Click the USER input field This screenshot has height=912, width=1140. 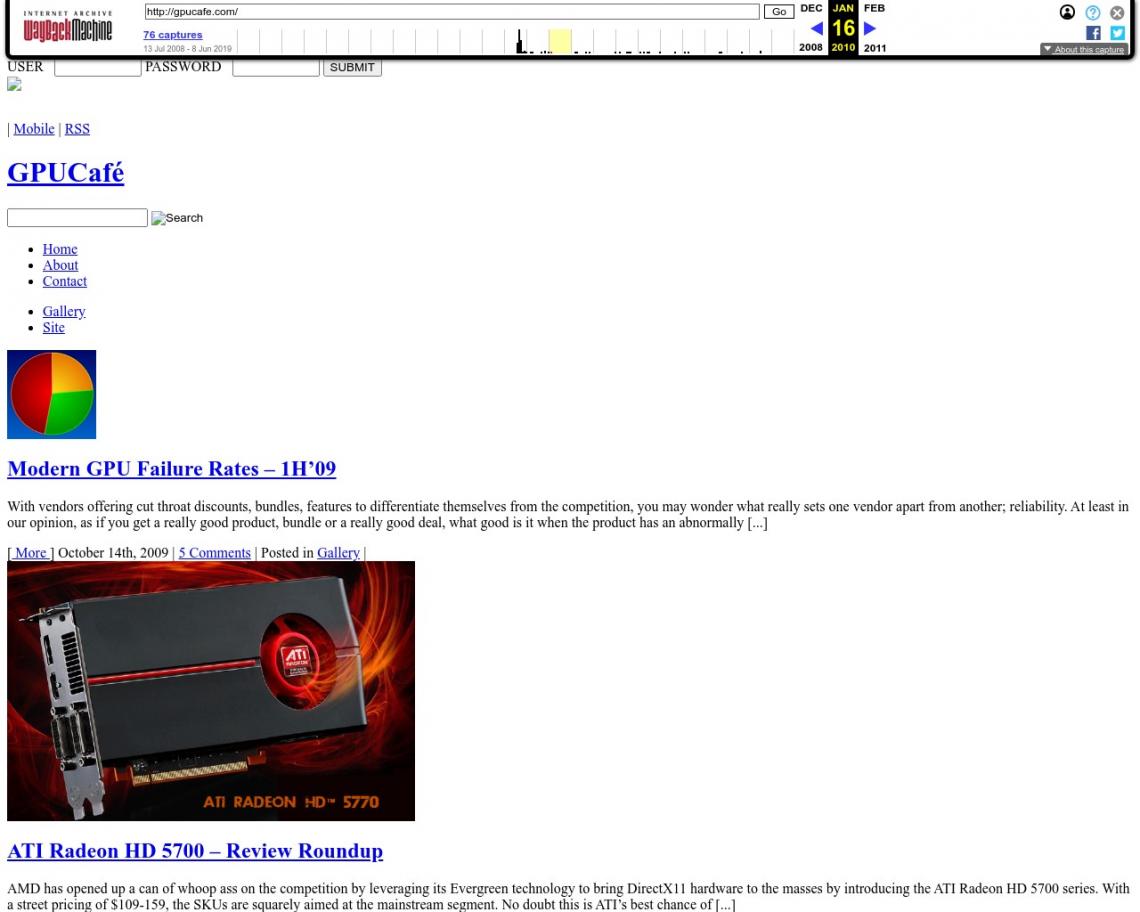point(97,67)
